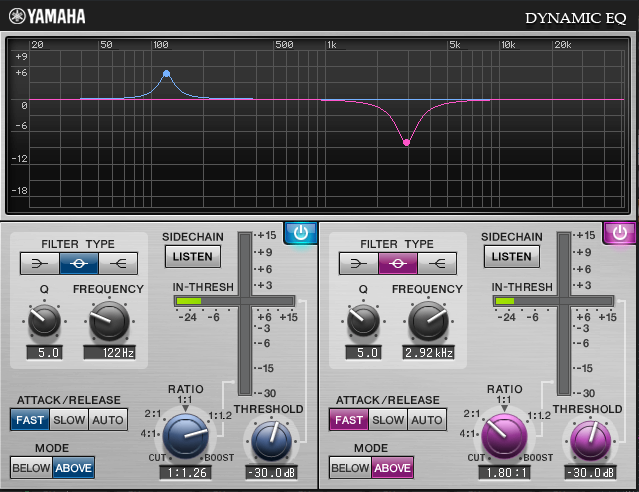Click the 122 Hz frequency value field
639x492 pixels.
tap(109, 353)
